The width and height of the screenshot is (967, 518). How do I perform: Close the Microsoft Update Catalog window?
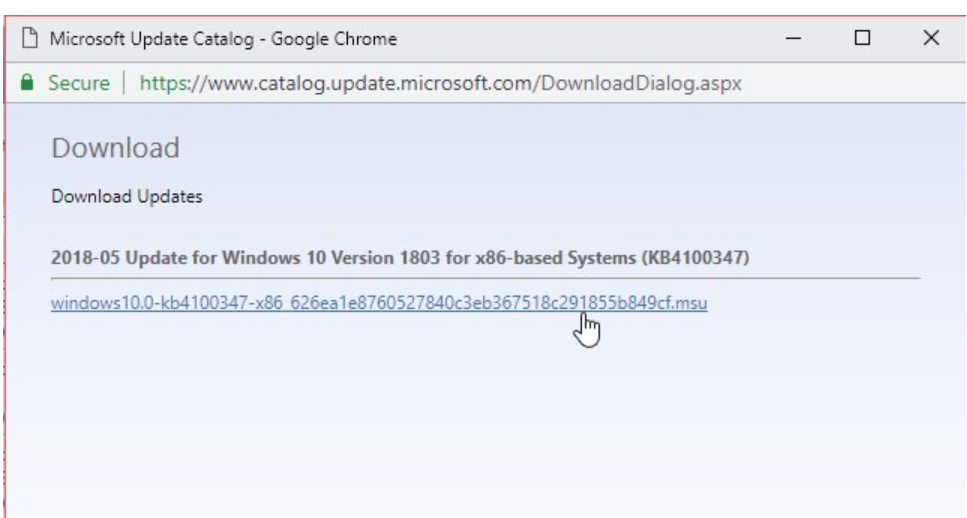[x=931, y=38]
